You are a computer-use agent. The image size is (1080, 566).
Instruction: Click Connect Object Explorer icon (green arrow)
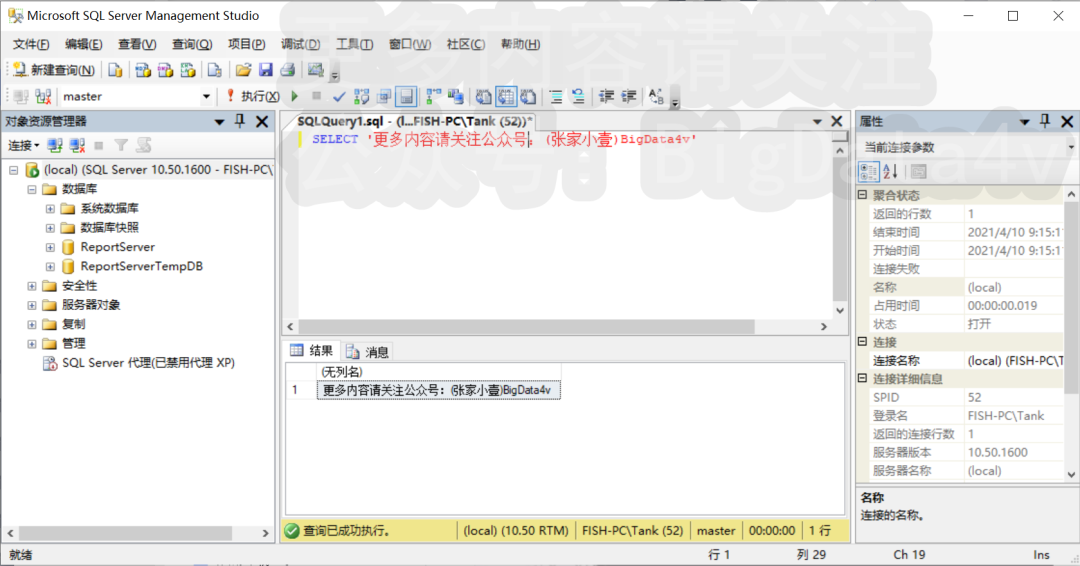[55, 145]
